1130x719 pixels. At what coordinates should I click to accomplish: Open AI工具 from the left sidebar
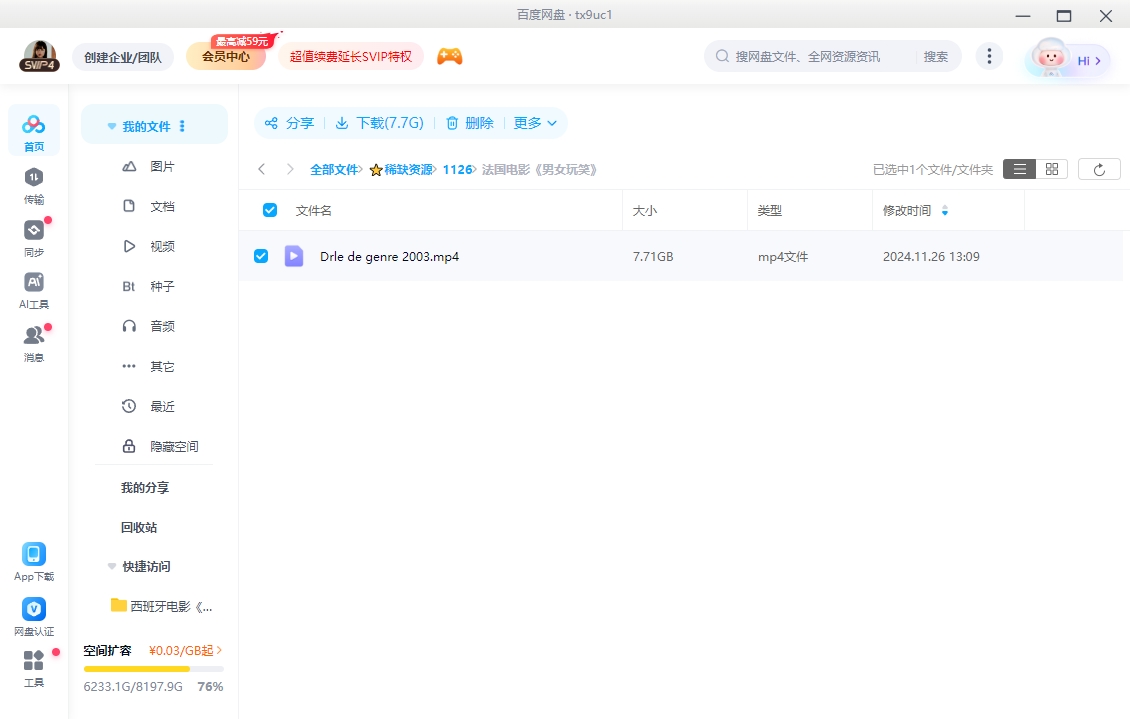[x=34, y=283]
